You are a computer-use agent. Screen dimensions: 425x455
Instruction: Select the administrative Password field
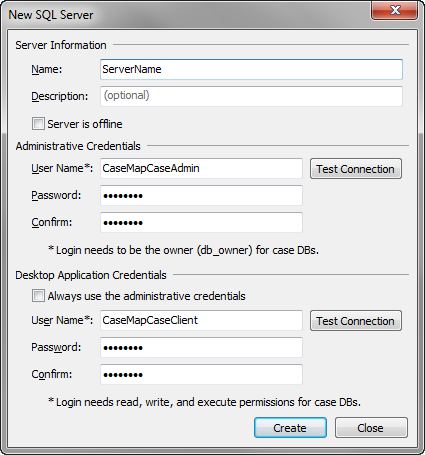pyautogui.click(x=201, y=195)
